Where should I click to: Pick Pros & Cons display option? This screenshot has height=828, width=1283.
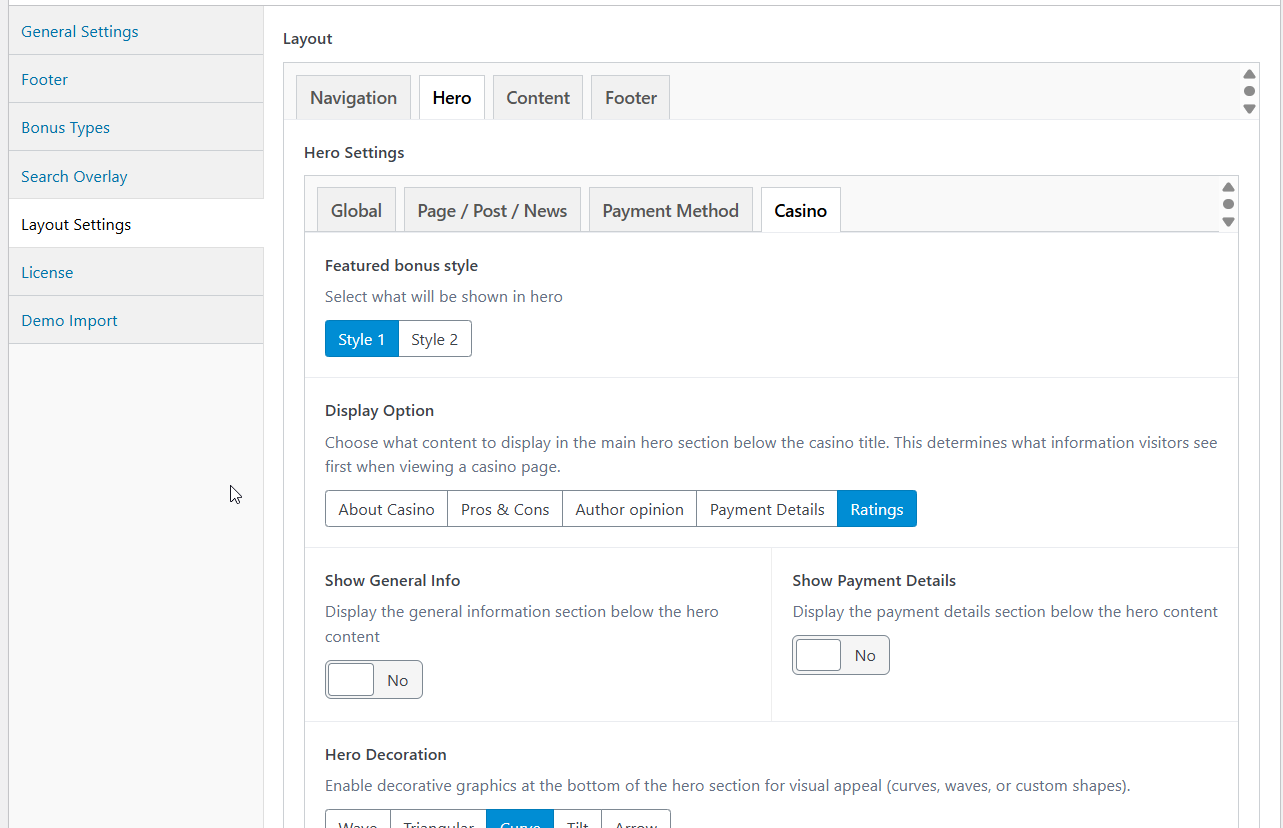click(x=504, y=509)
